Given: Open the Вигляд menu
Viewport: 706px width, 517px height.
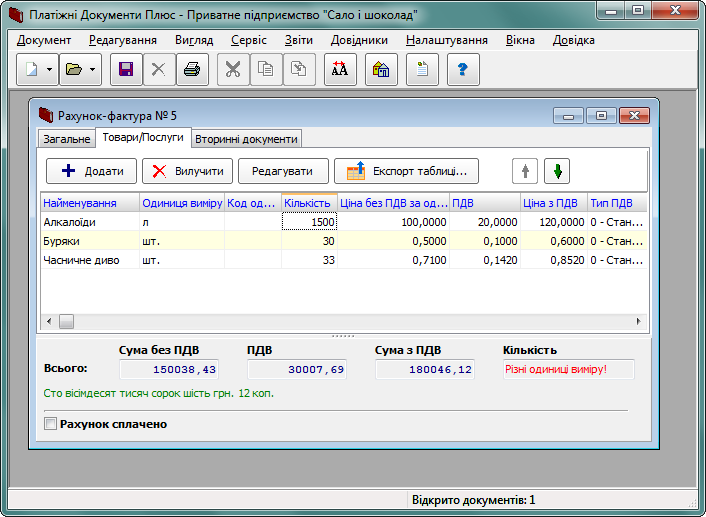Looking at the screenshot, I should [194, 40].
